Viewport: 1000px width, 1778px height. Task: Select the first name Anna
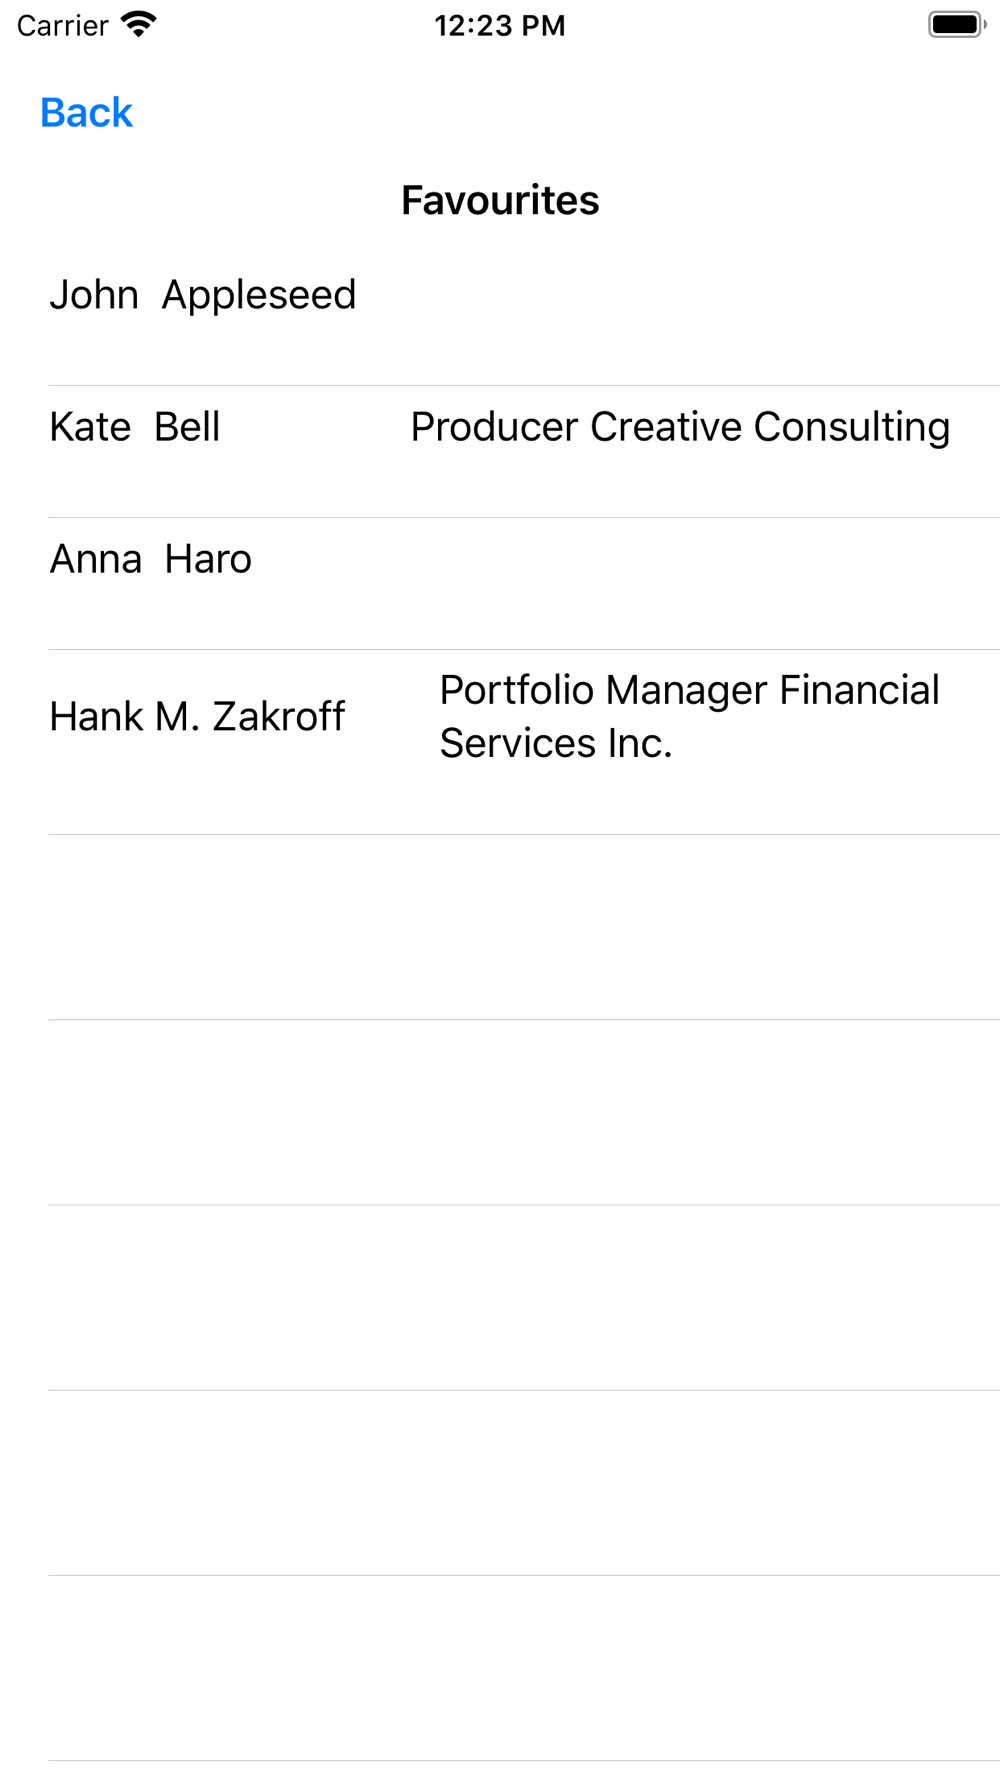coord(96,559)
